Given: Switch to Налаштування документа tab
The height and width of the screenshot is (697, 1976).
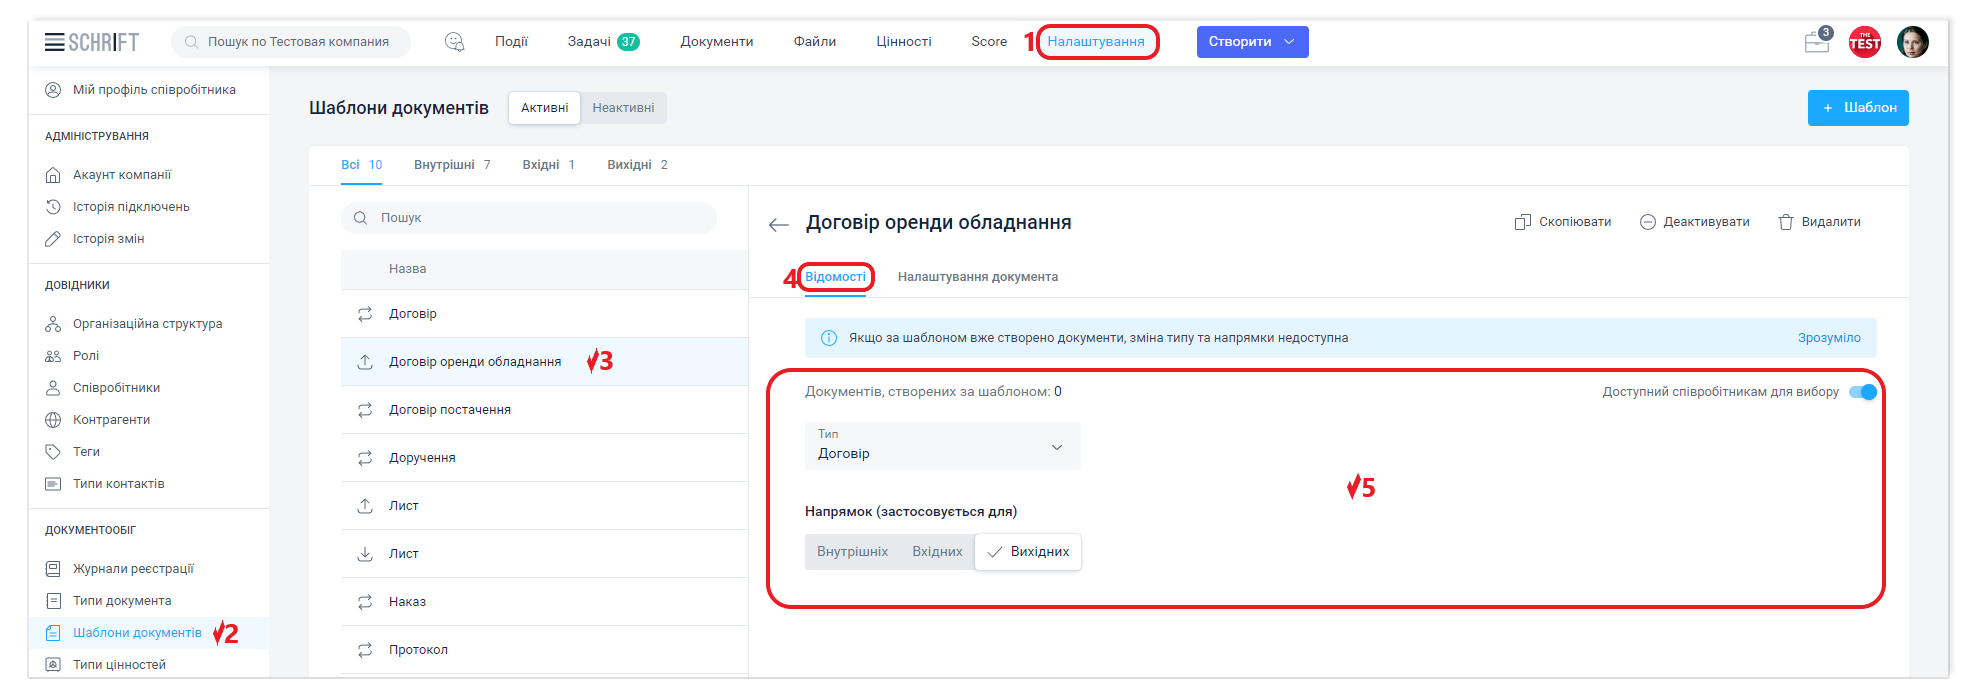Looking at the screenshot, I should tap(977, 277).
